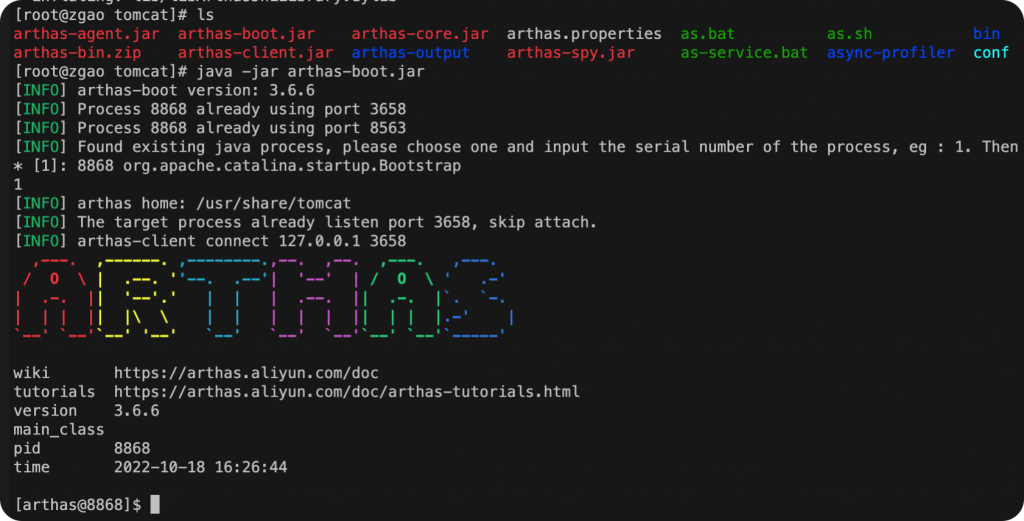Click the colorful ARTHAS ASCII logo
Screen dimensions: 1024x521
(x=267, y=294)
